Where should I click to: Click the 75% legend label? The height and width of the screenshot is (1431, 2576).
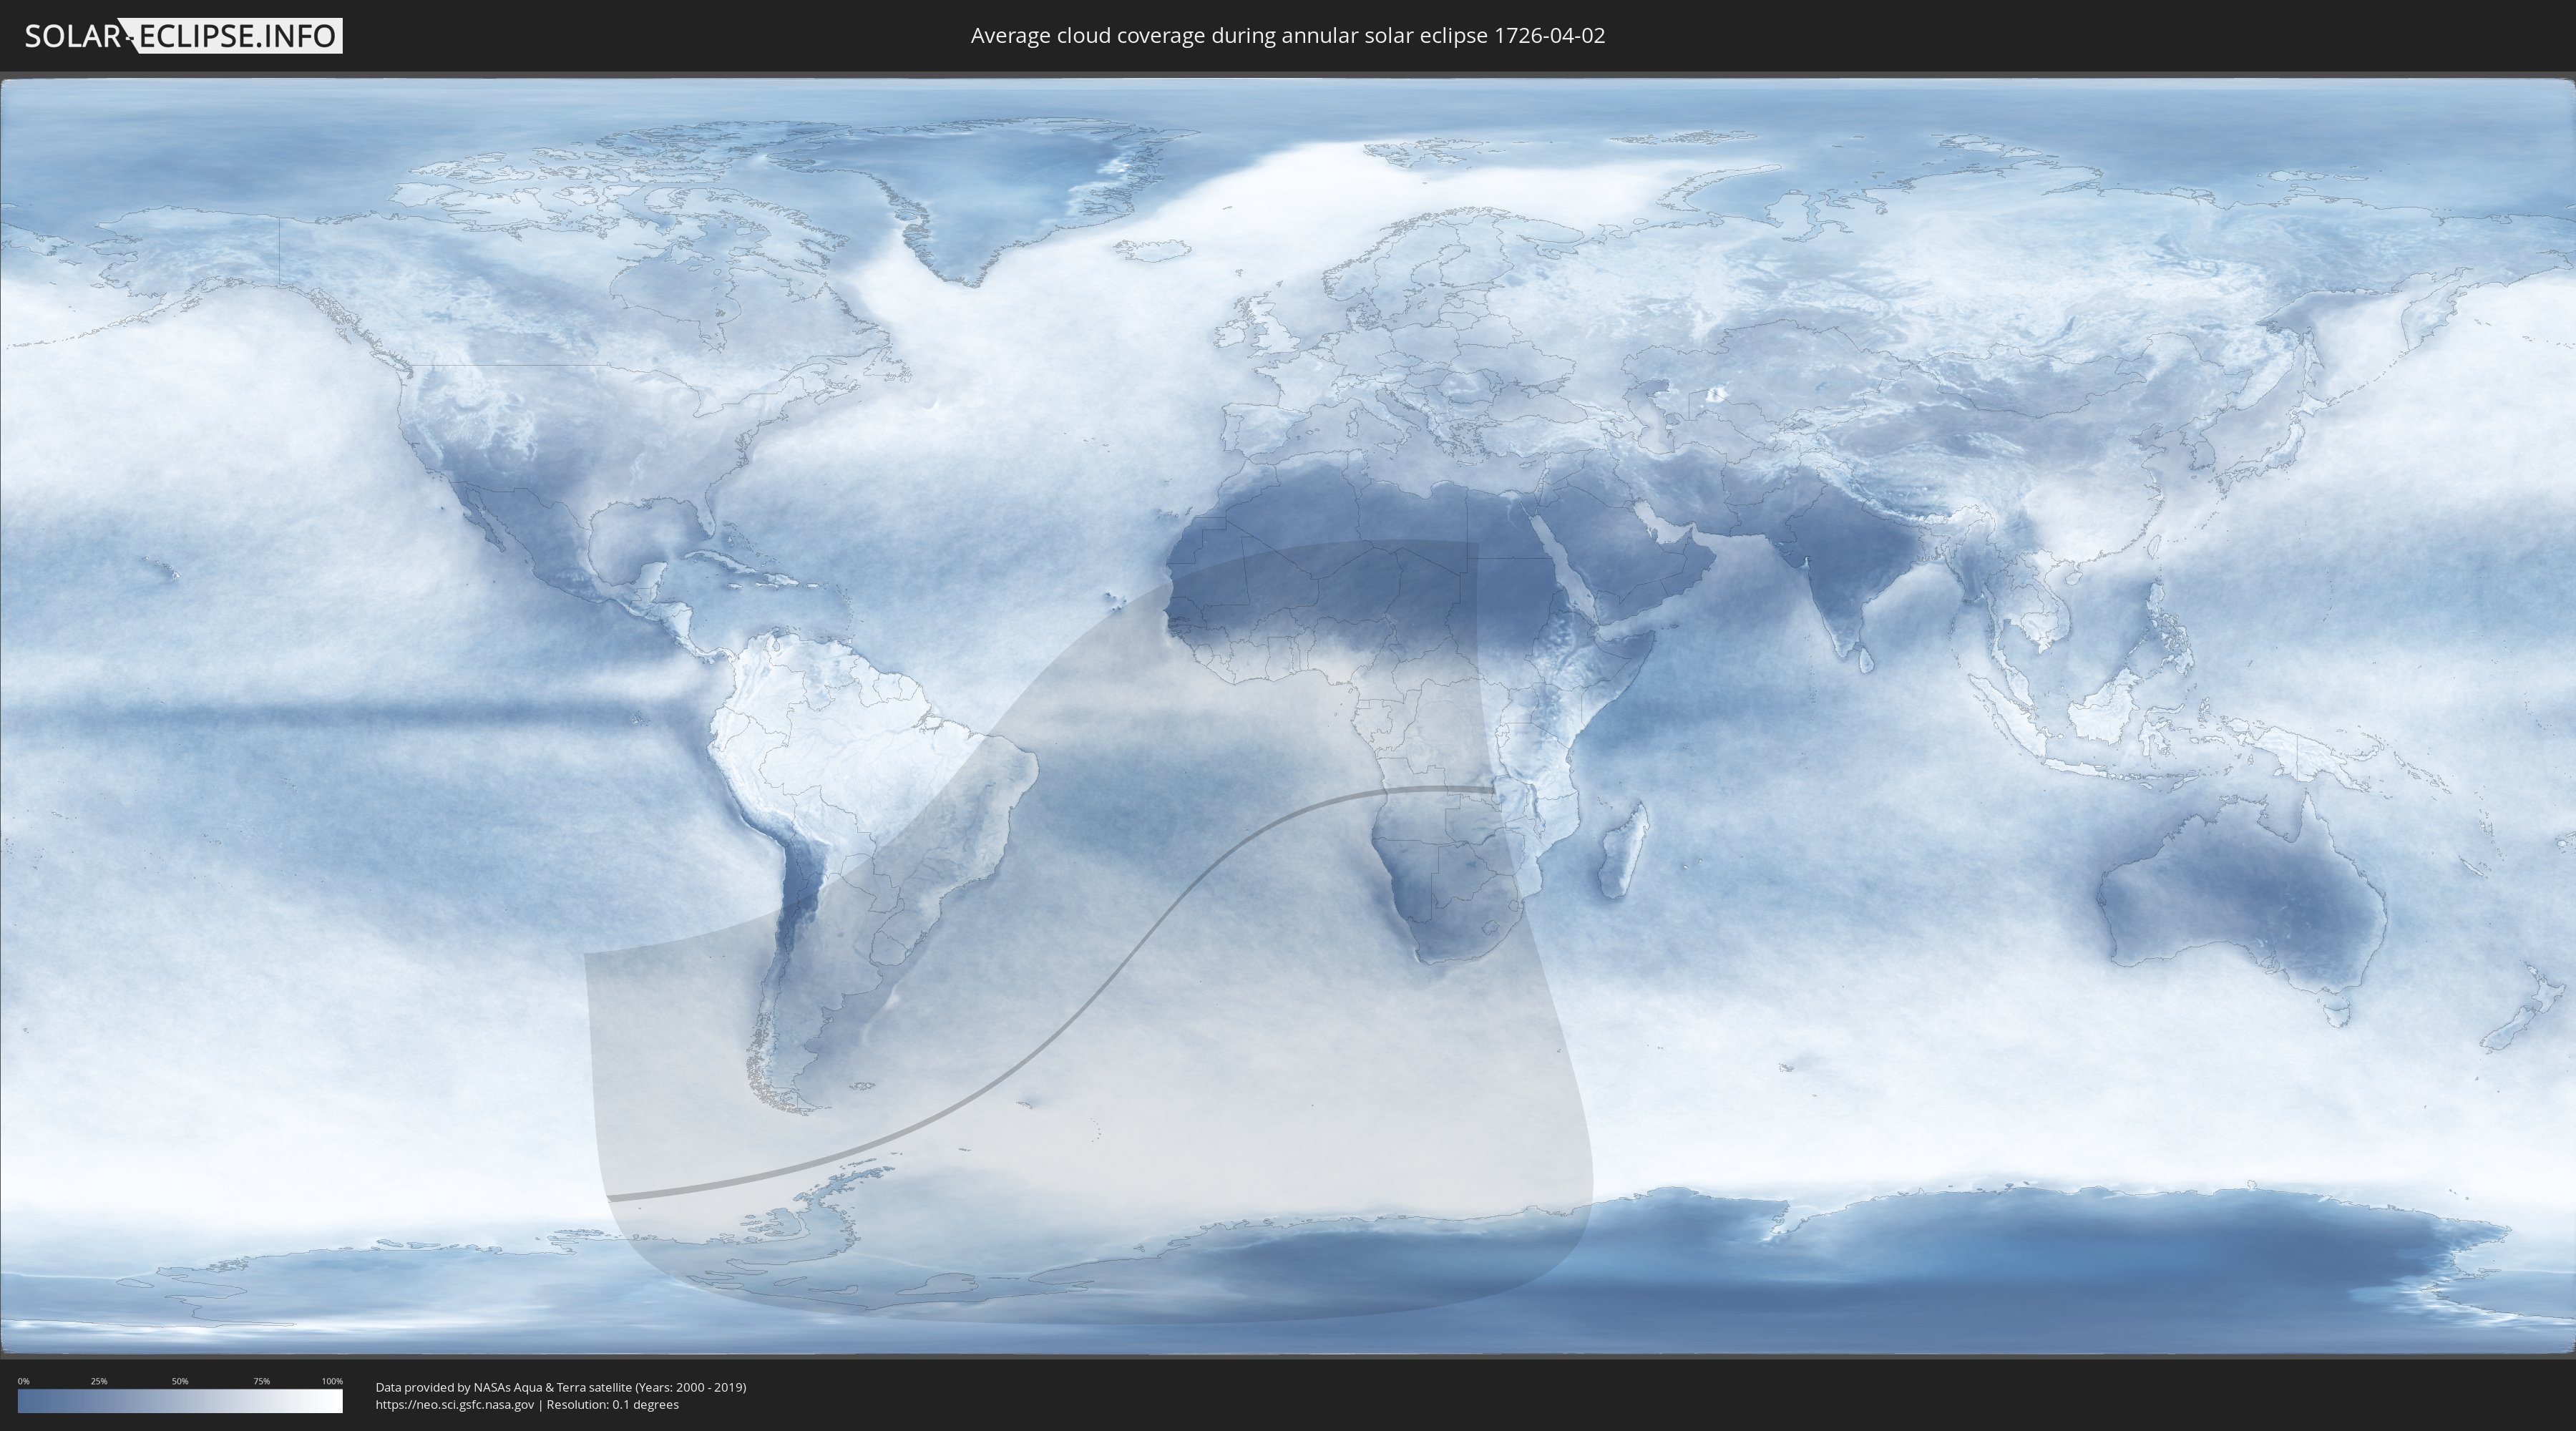[261, 1381]
